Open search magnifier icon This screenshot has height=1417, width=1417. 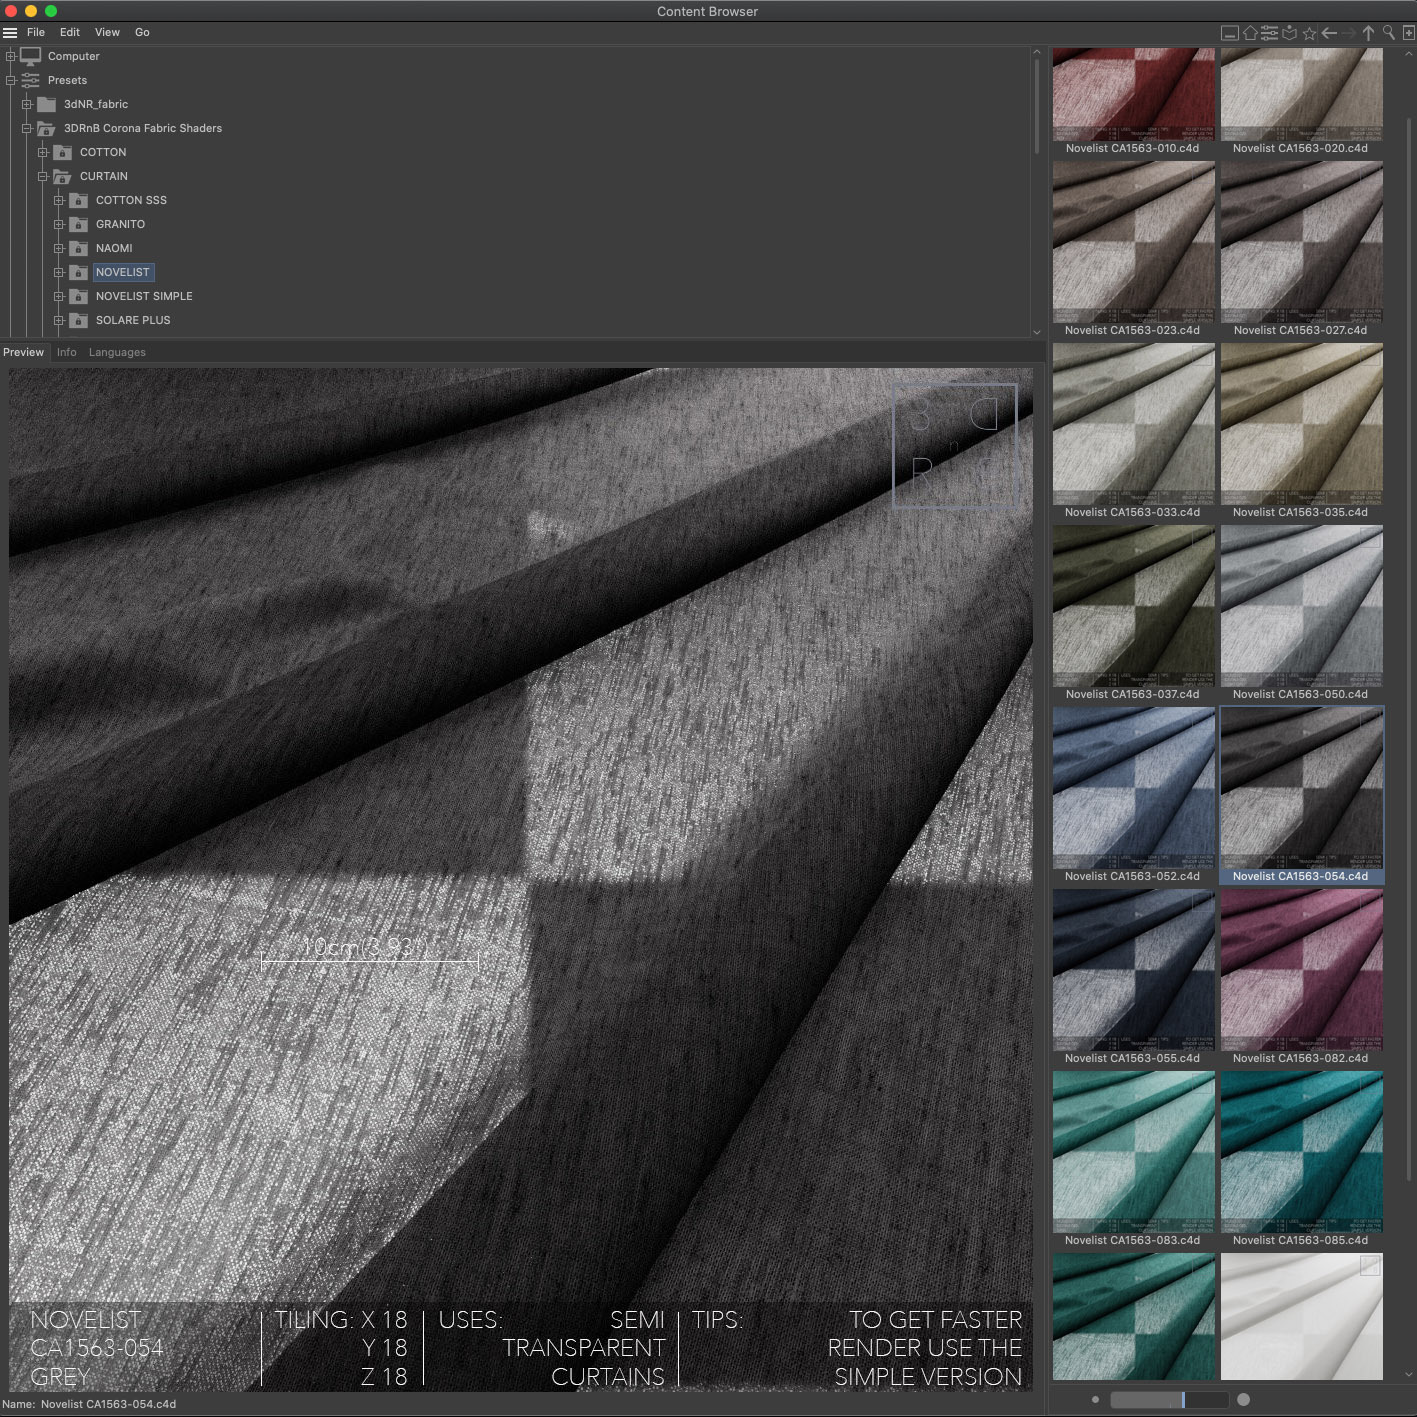(1389, 33)
